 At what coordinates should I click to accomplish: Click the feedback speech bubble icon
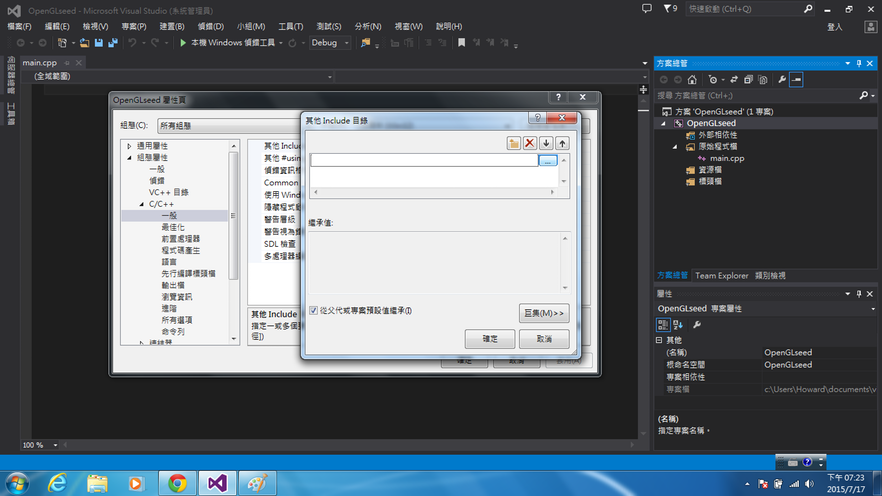pyautogui.click(x=647, y=8)
